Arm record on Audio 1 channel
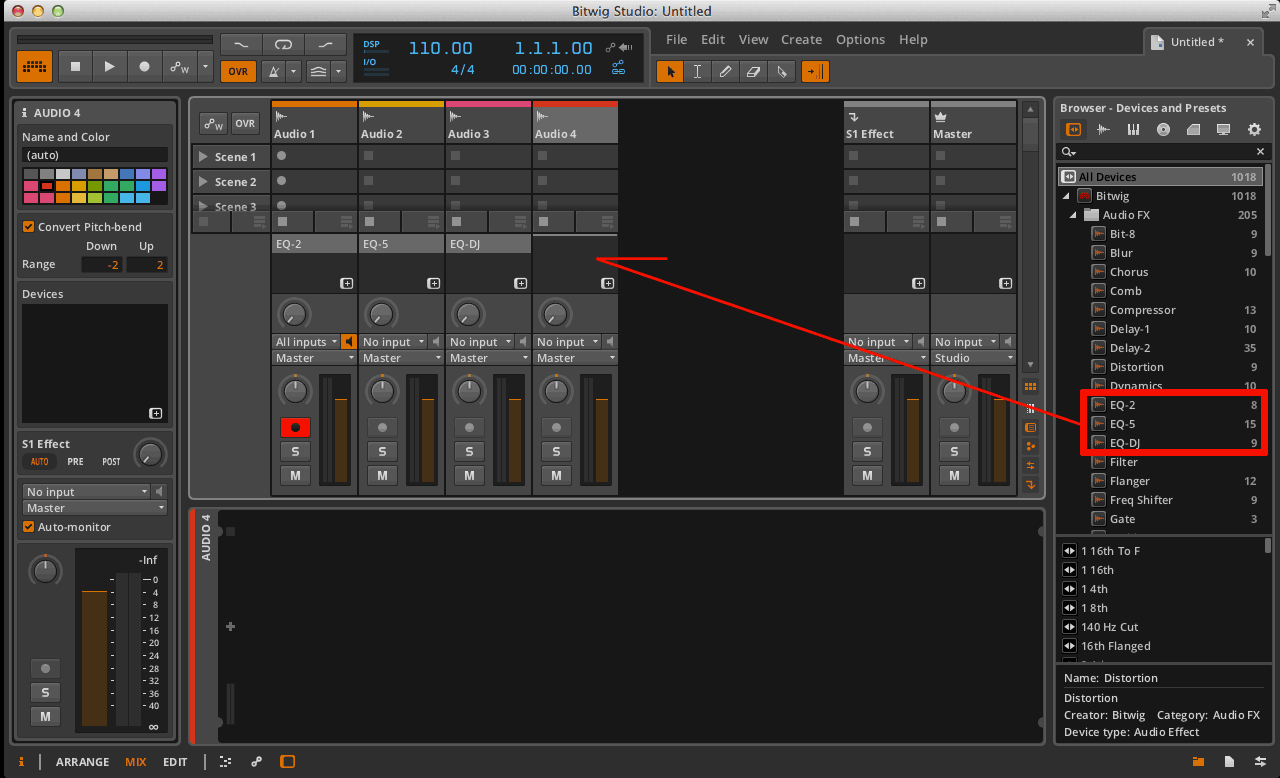 point(295,427)
